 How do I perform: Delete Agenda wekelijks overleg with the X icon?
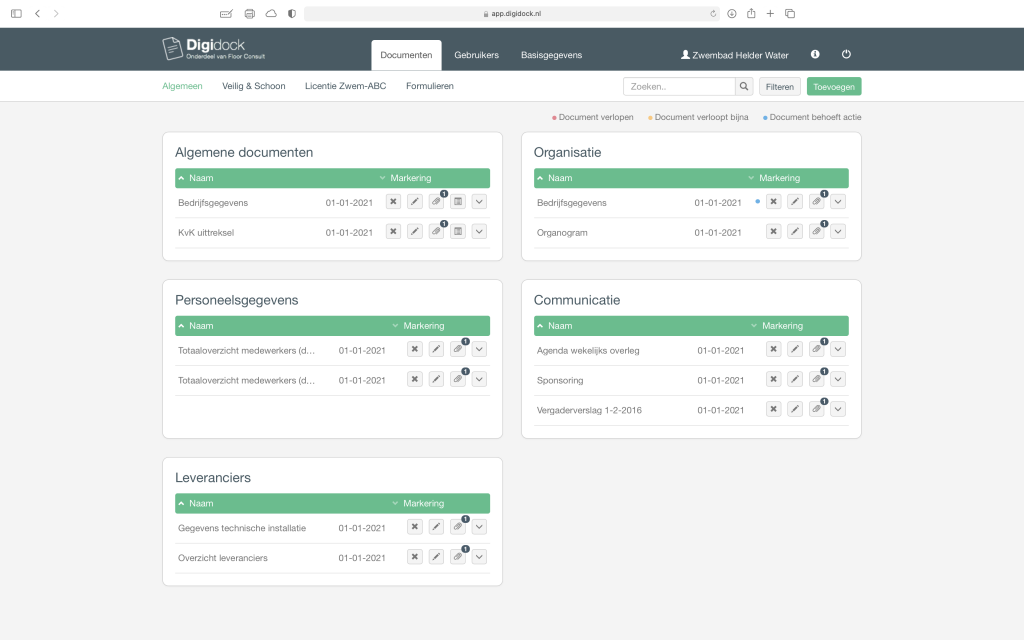pyautogui.click(x=773, y=349)
